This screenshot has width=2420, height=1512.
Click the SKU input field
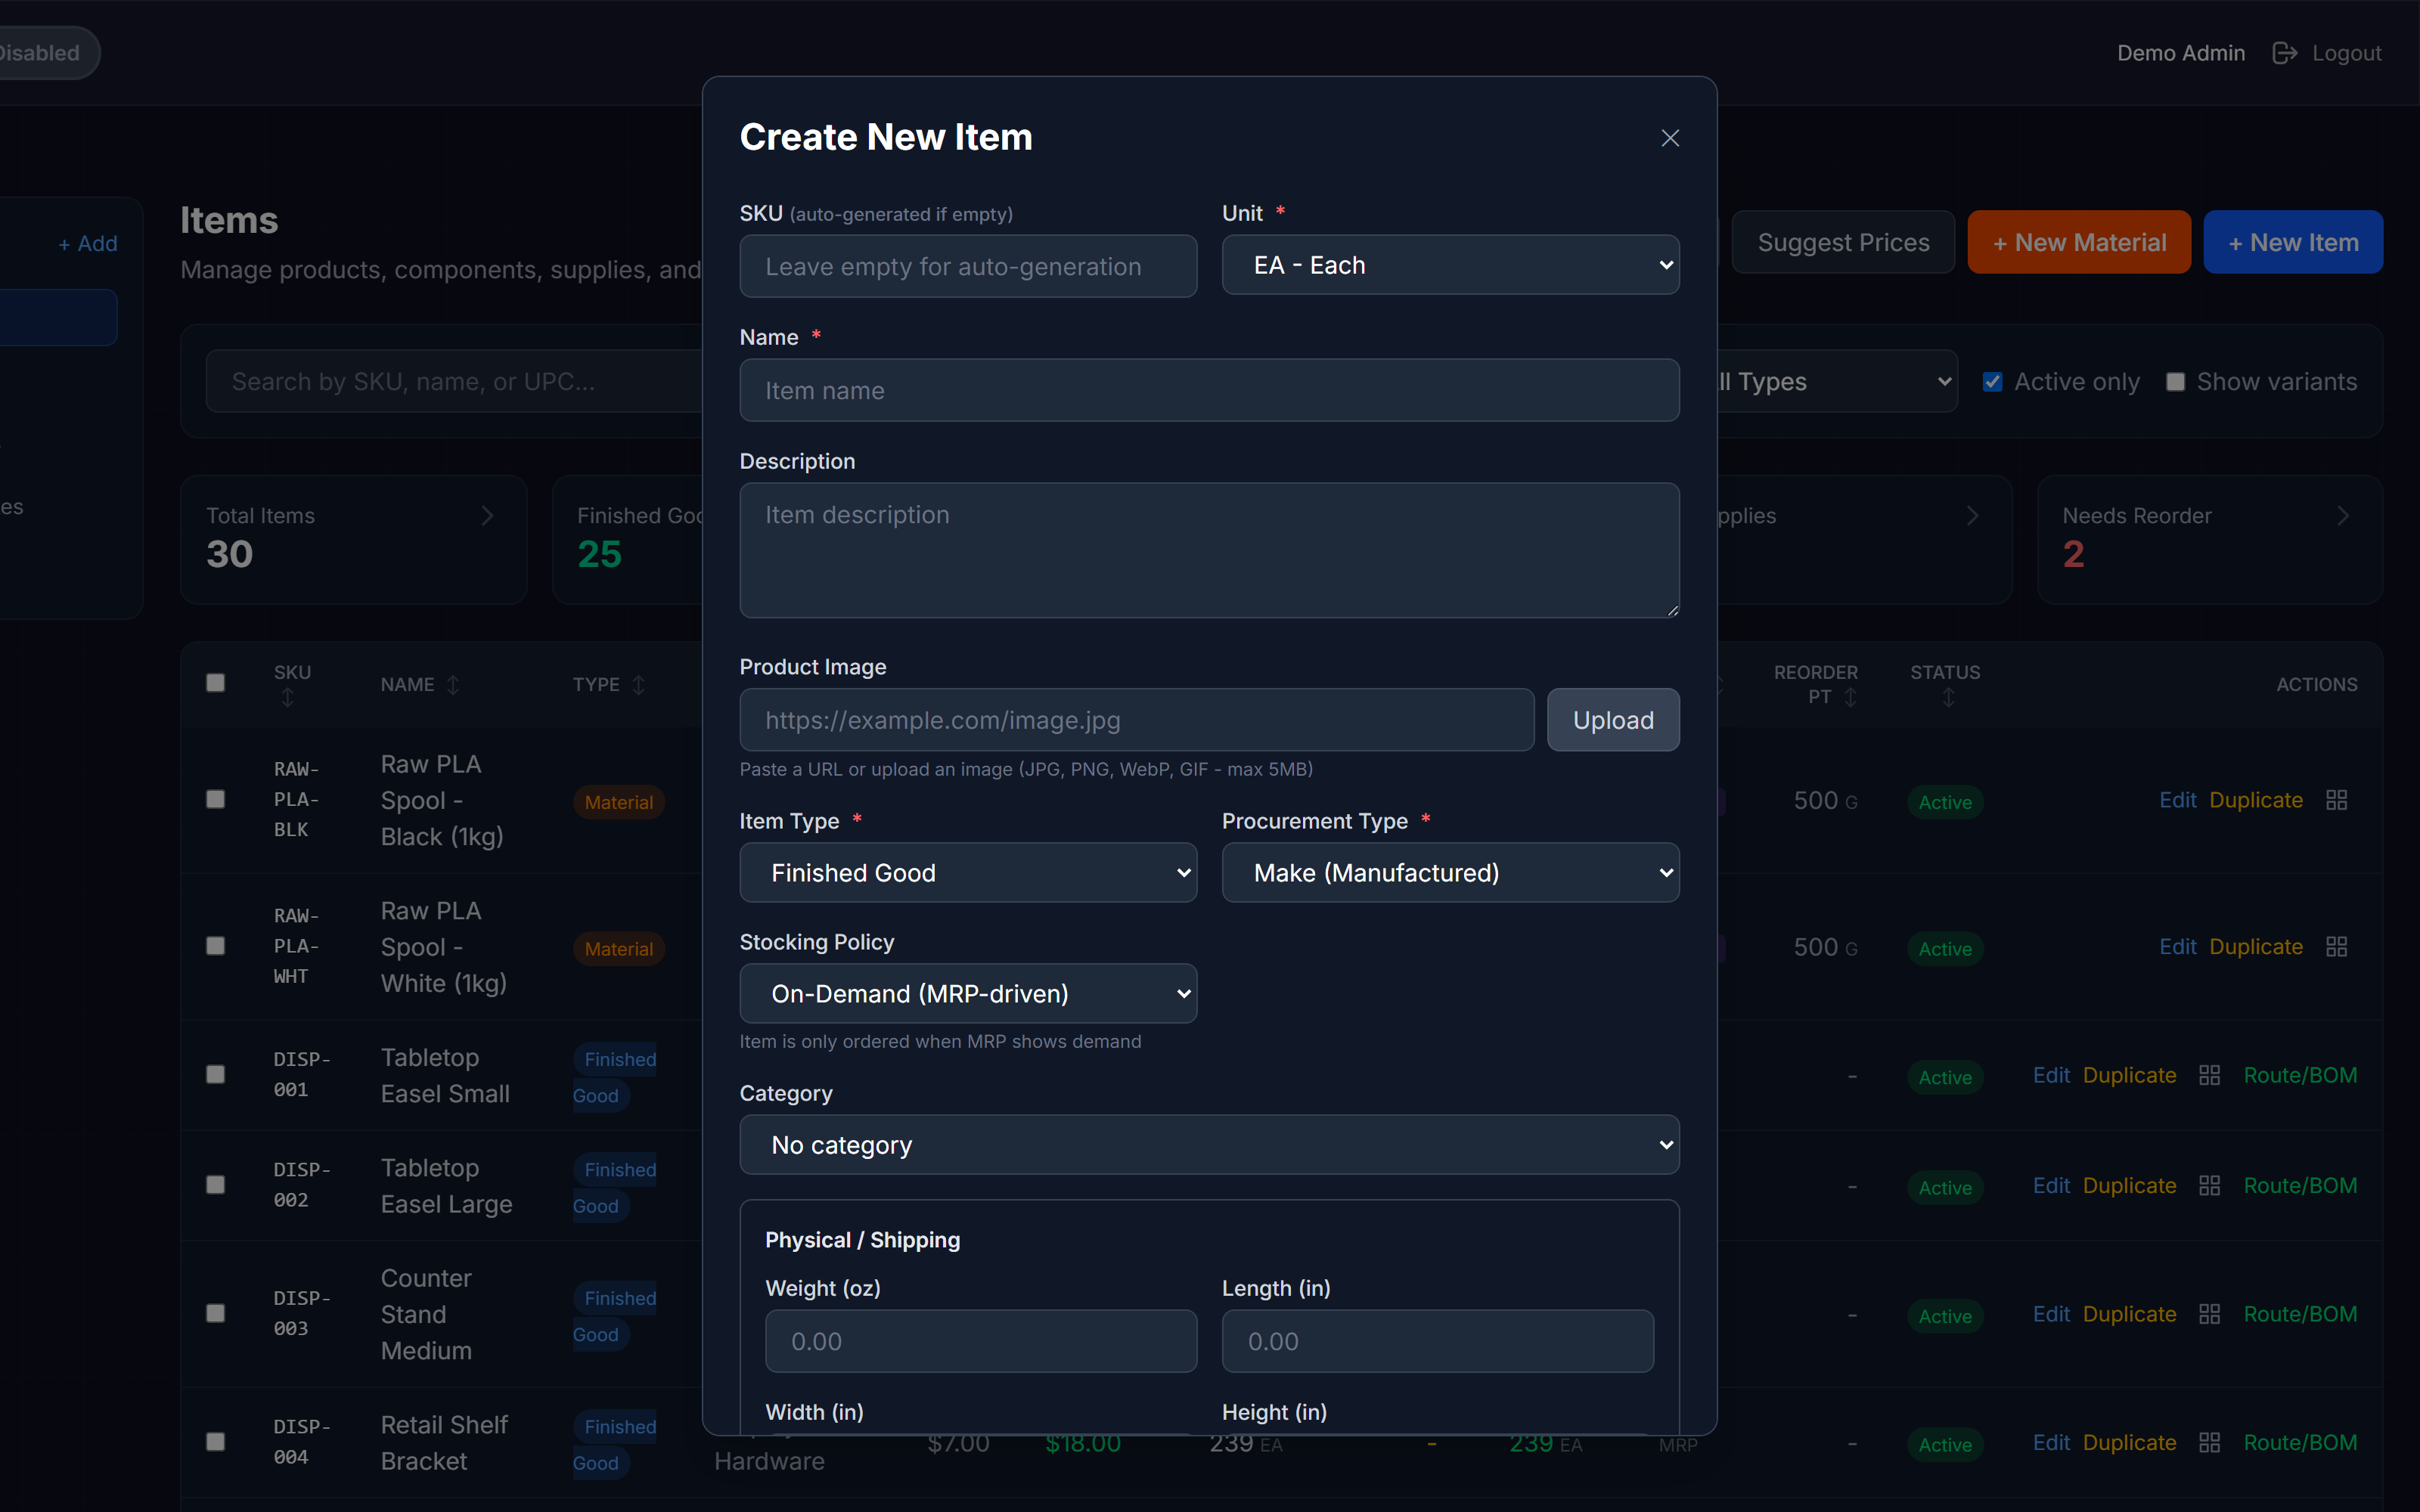tap(968, 266)
